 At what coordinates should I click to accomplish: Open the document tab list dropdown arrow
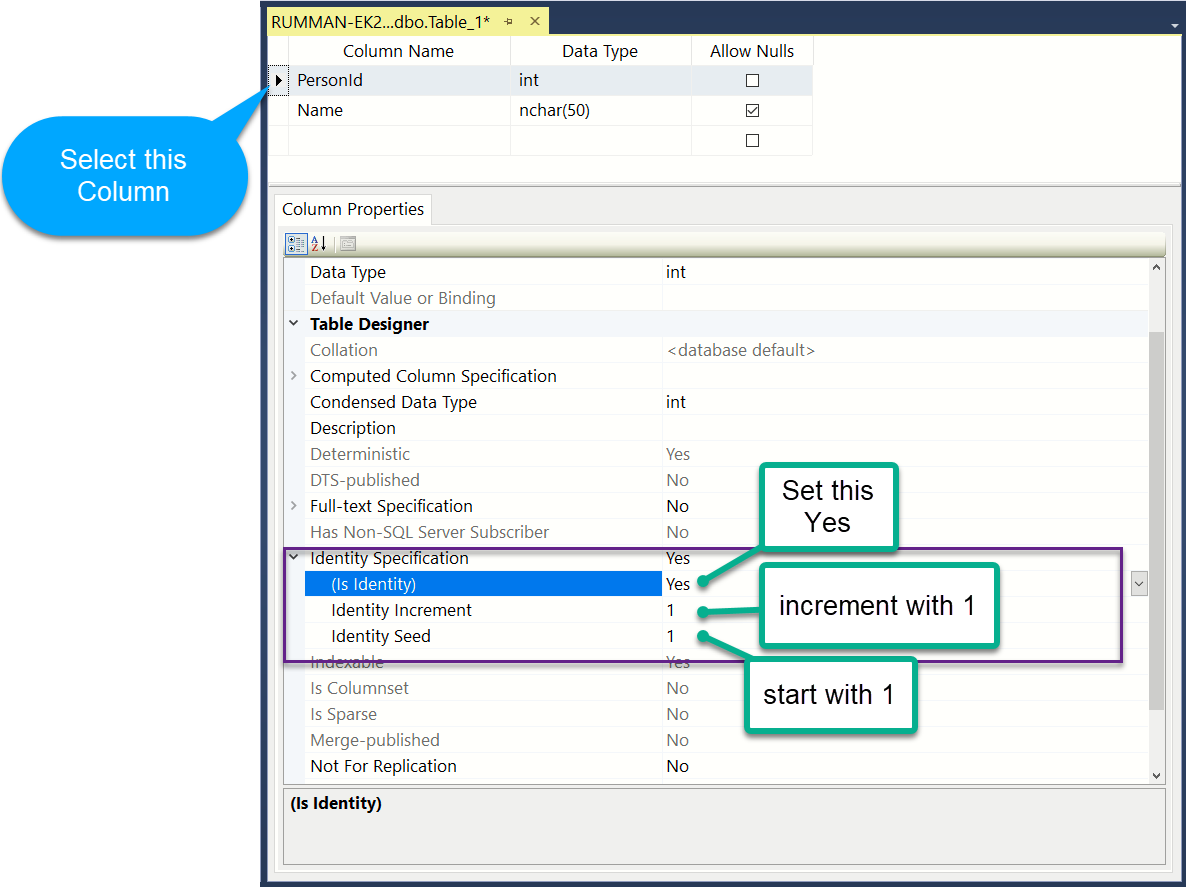(x=1173, y=23)
